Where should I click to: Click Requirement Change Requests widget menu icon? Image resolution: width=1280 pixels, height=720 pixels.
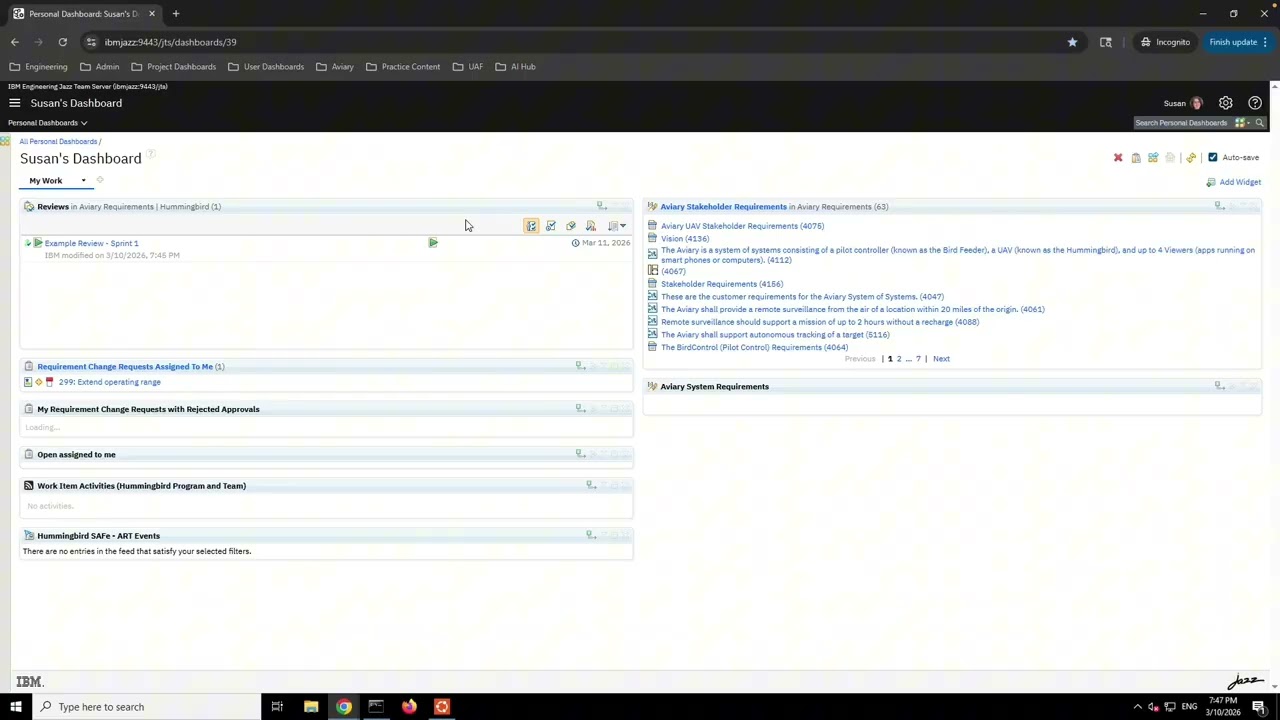pos(580,366)
